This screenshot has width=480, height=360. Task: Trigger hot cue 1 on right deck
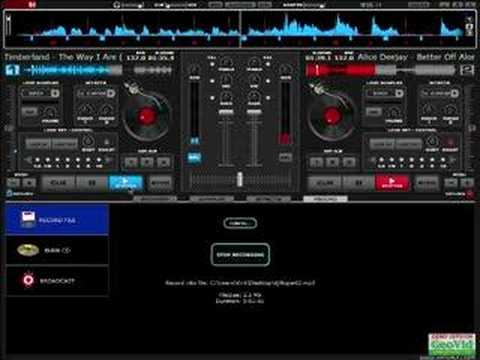coord(316,162)
